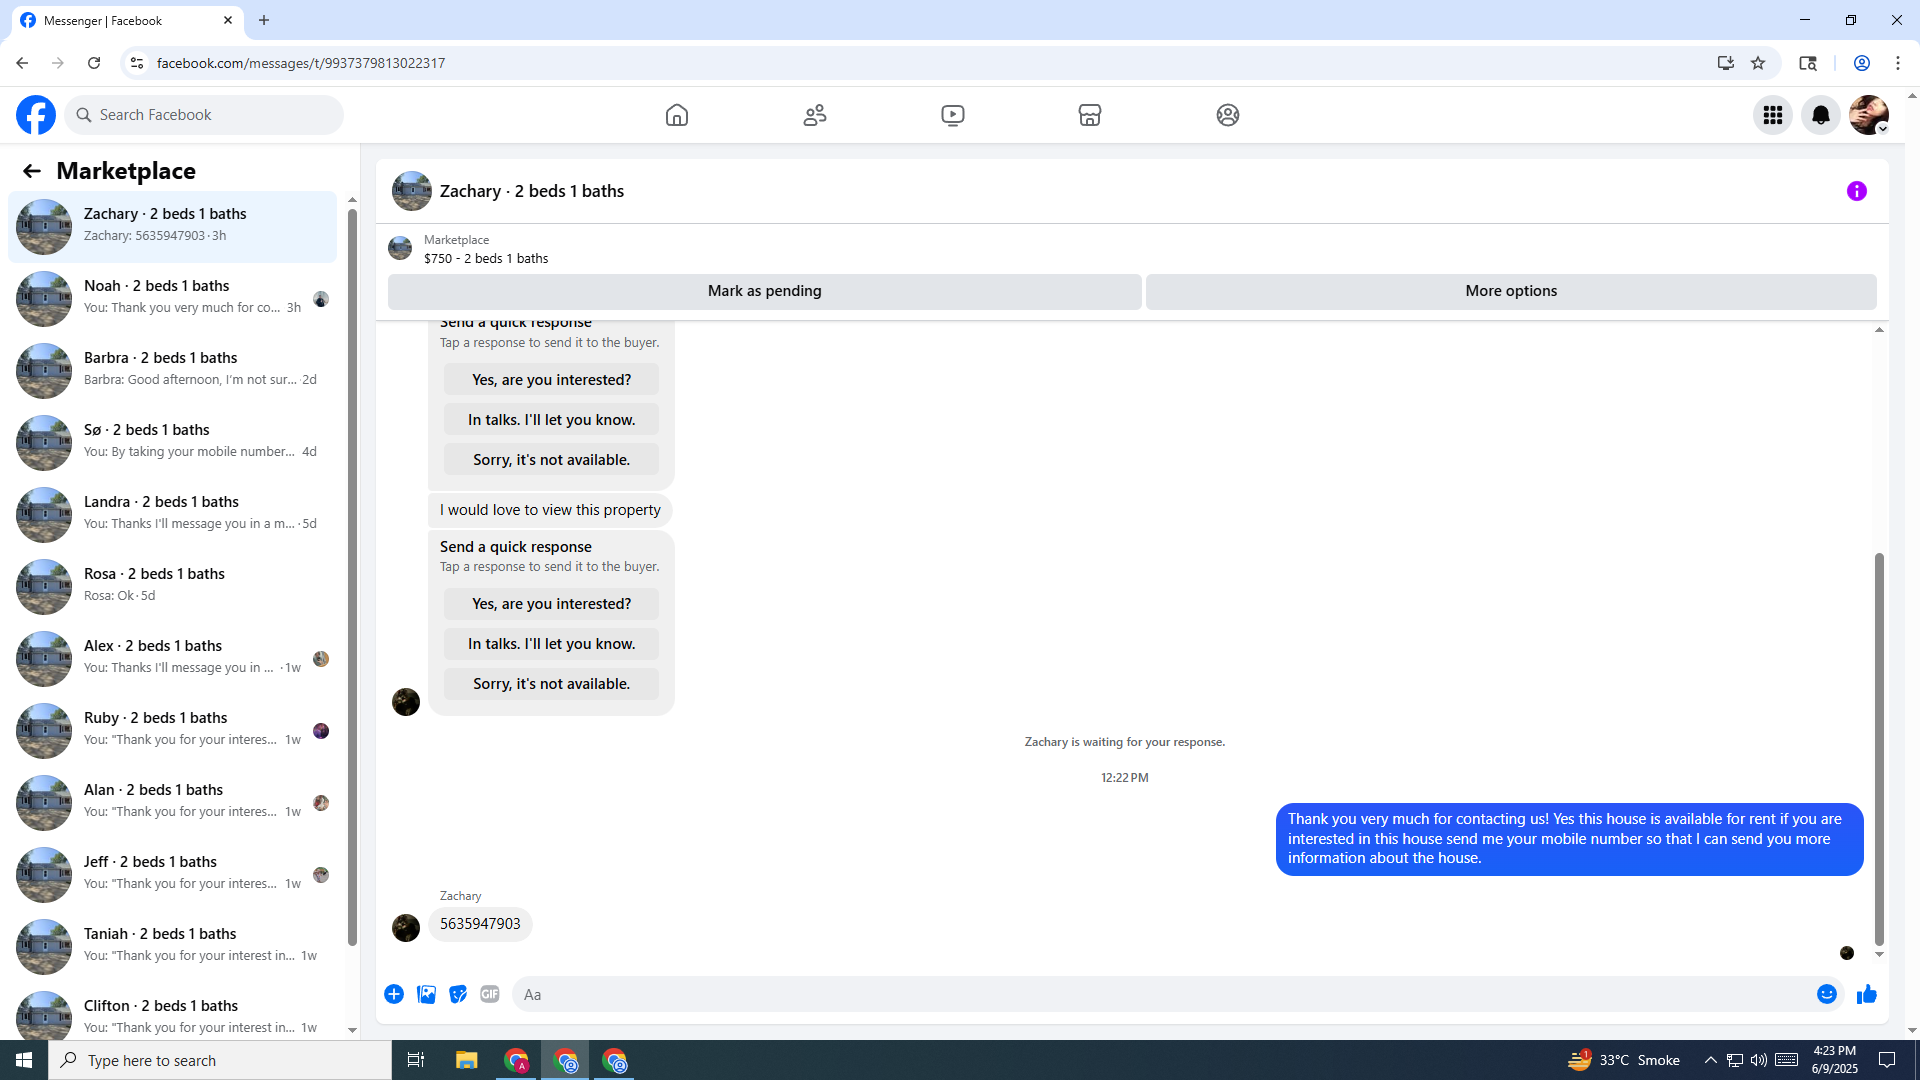This screenshot has height=1080, width=1920.
Task: Open the Marketplace storefront icon
Action: pyautogui.click(x=1090, y=115)
